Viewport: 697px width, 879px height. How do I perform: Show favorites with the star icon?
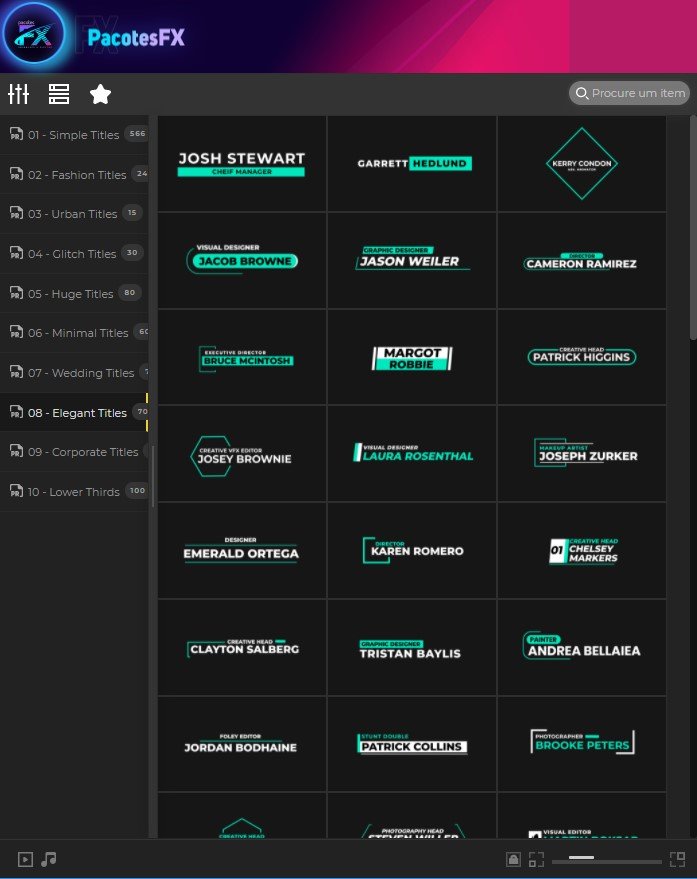point(100,94)
